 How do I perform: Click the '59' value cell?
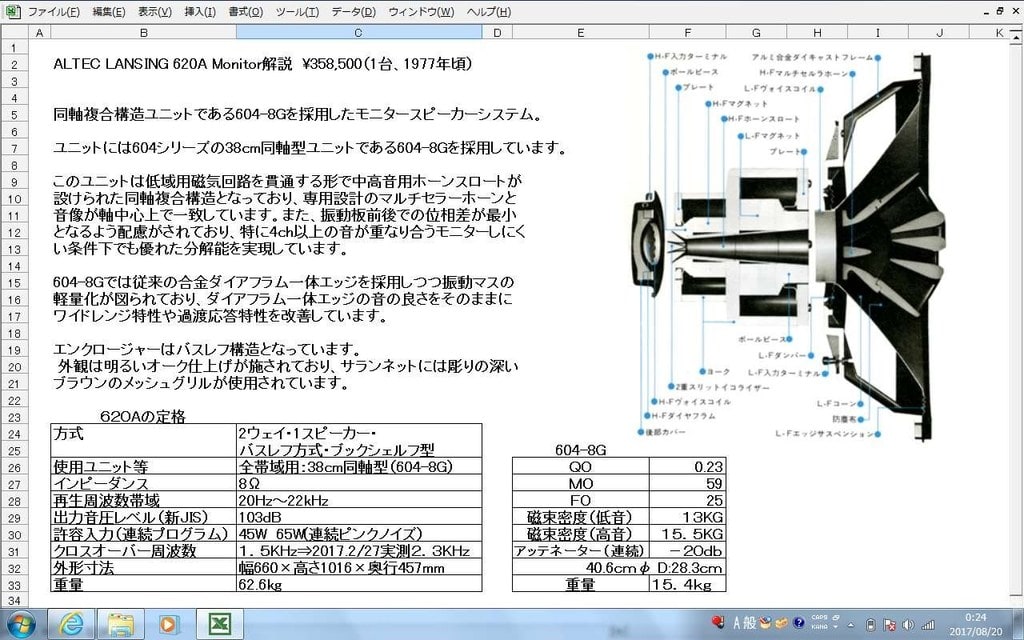(688, 484)
